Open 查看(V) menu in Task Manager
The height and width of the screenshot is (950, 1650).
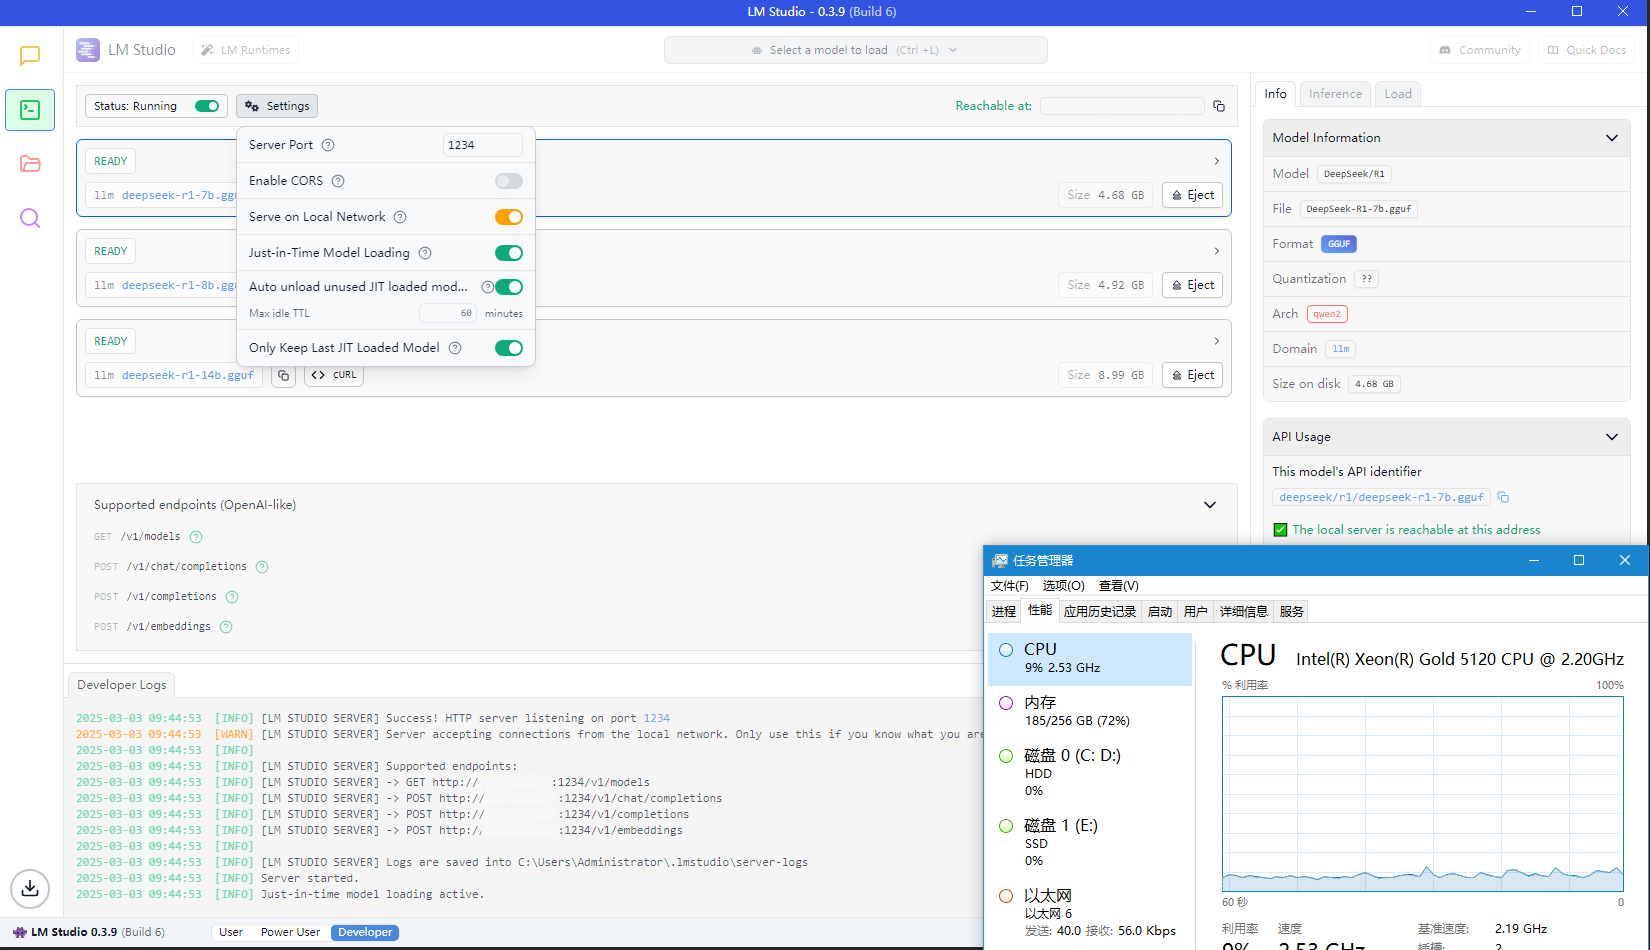coord(1118,586)
